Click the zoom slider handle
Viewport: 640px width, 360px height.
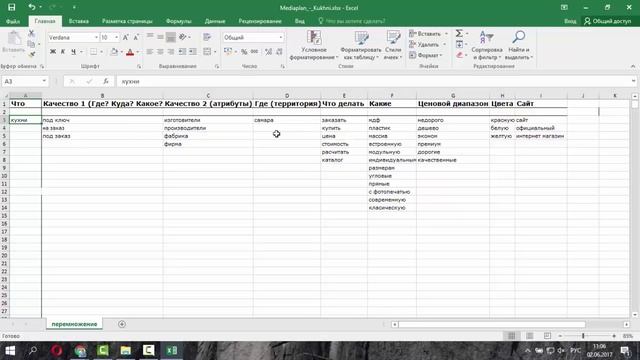pyautogui.click(x=583, y=336)
